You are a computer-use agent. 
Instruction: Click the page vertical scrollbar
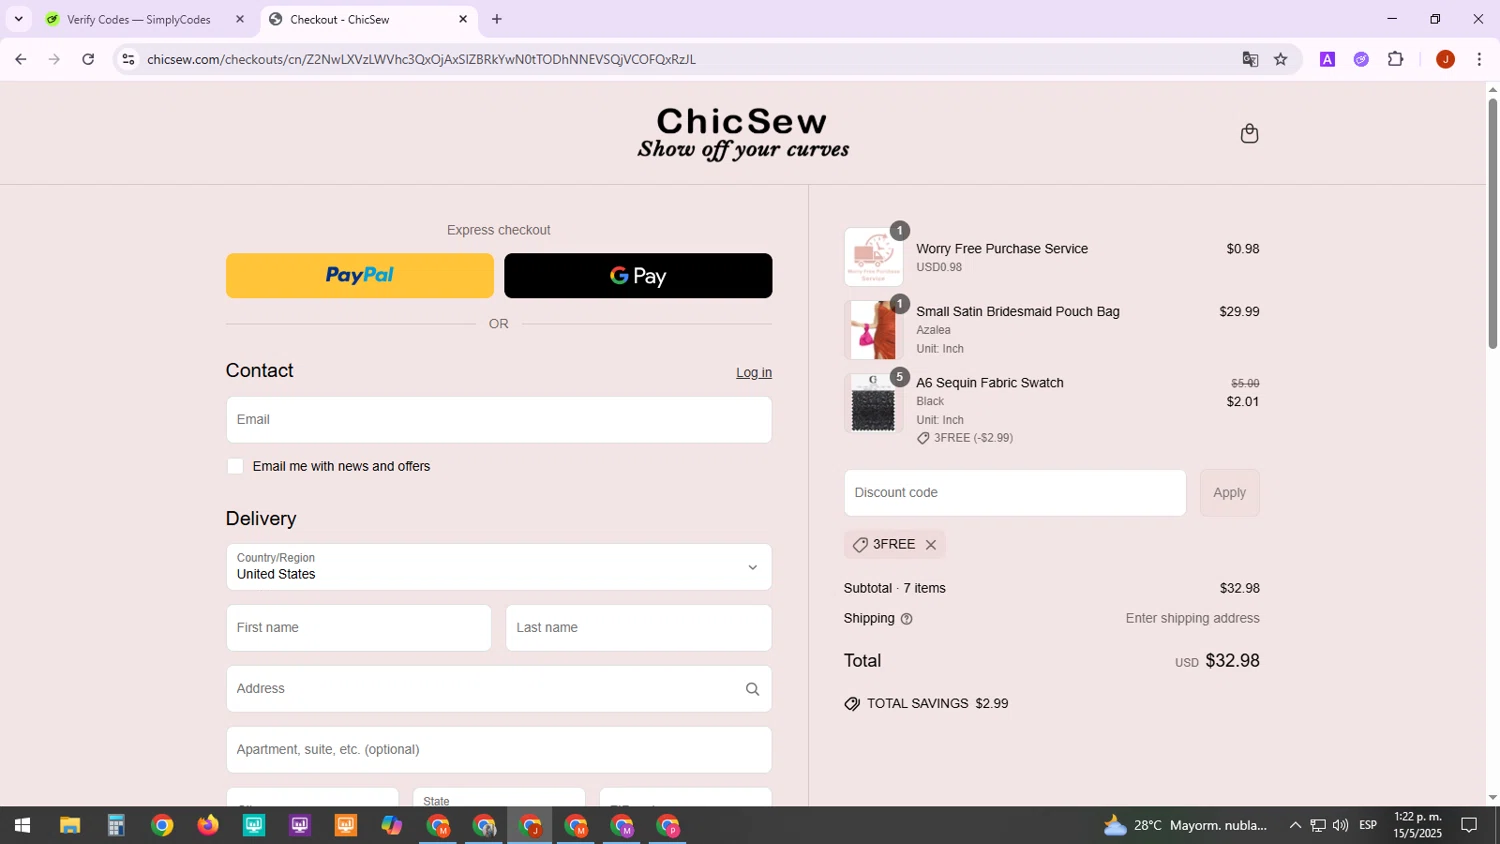[1493, 223]
